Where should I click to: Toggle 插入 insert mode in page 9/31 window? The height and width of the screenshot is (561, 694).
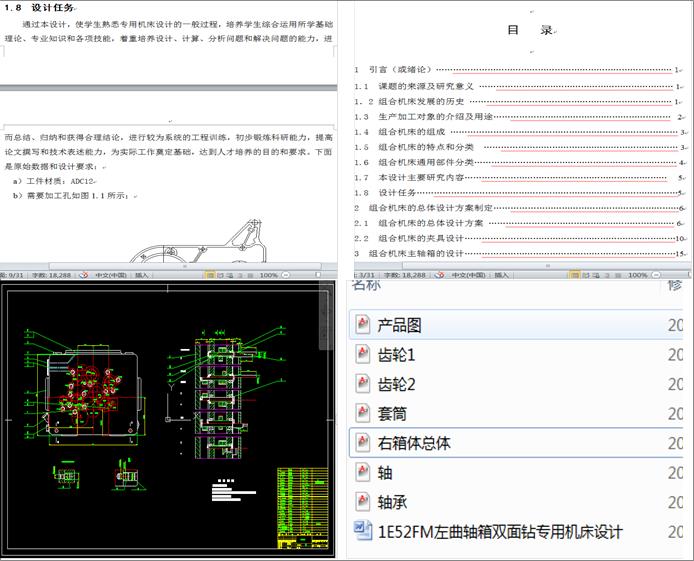(141, 275)
